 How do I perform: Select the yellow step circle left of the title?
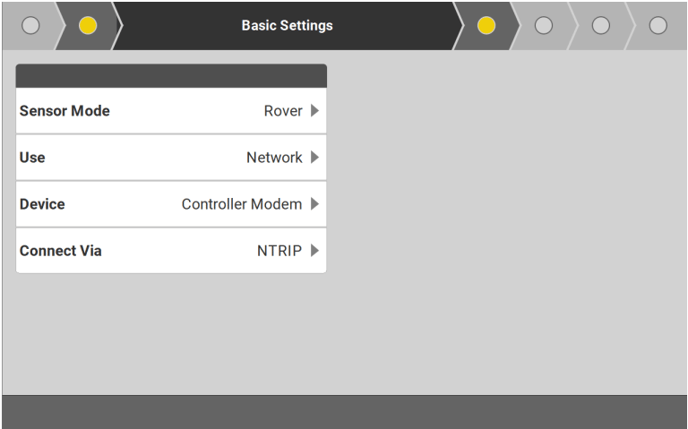tap(87, 25)
